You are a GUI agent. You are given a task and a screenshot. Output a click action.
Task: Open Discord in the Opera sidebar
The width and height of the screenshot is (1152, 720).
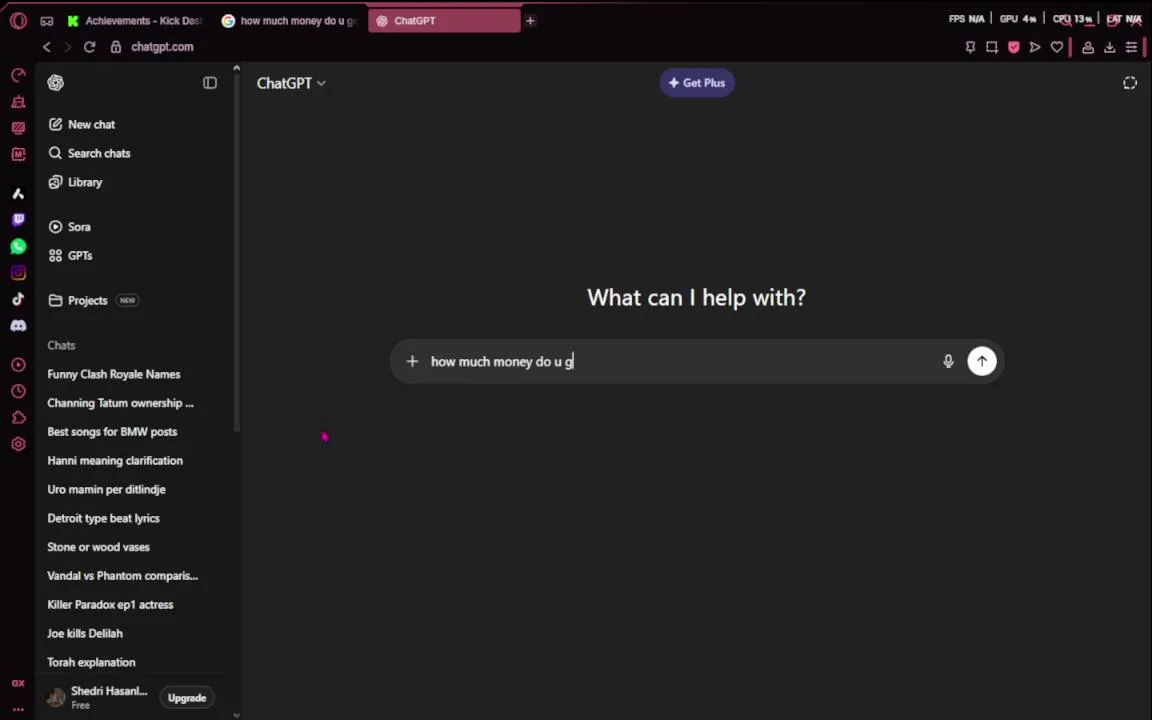18,325
